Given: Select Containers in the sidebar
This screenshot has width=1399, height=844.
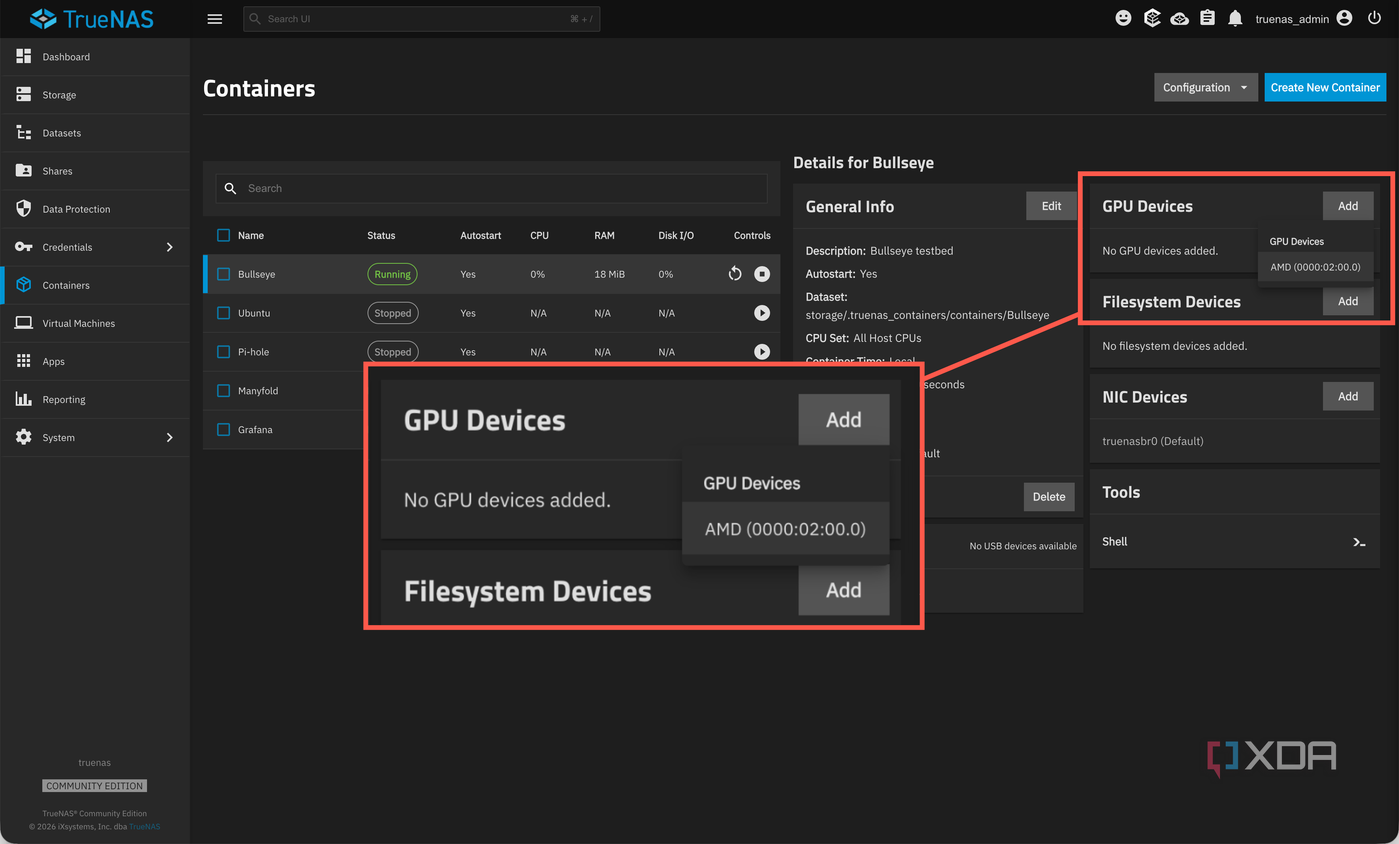Looking at the screenshot, I should pyautogui.click(x=95, y=285).
